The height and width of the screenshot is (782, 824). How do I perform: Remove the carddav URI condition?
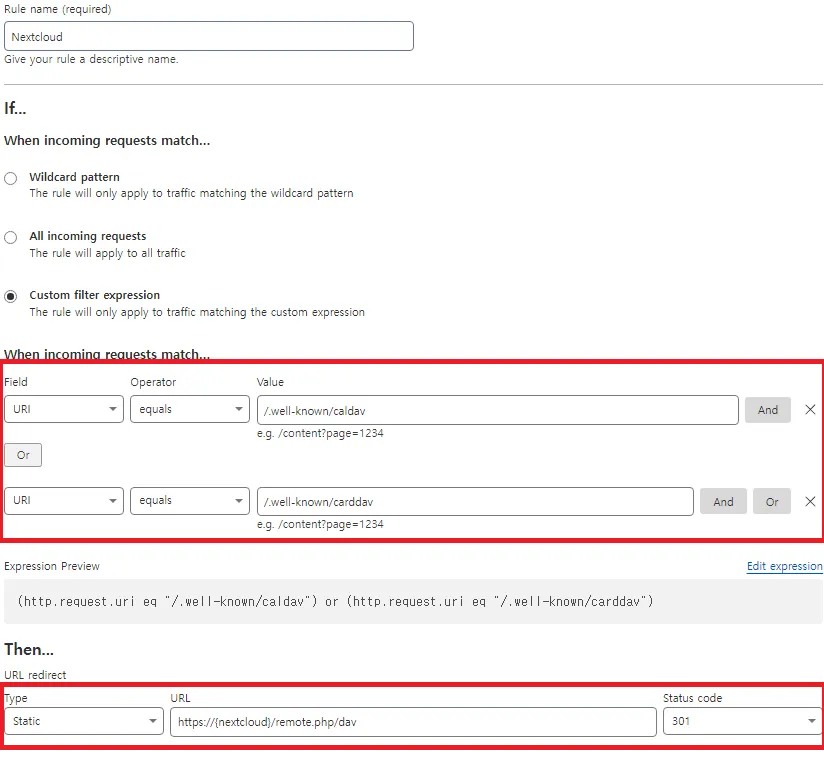coord(810,501)
